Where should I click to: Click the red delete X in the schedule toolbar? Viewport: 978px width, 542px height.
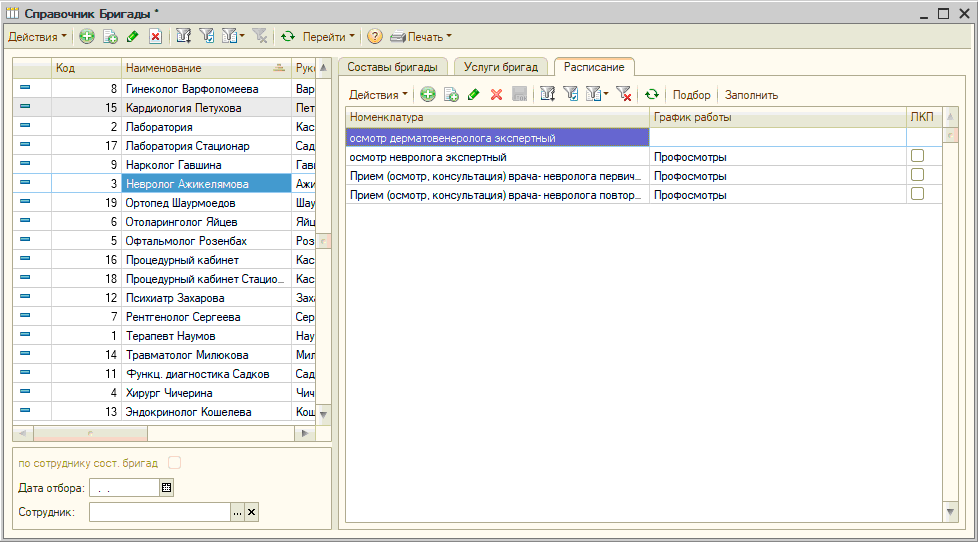(496, 95)
